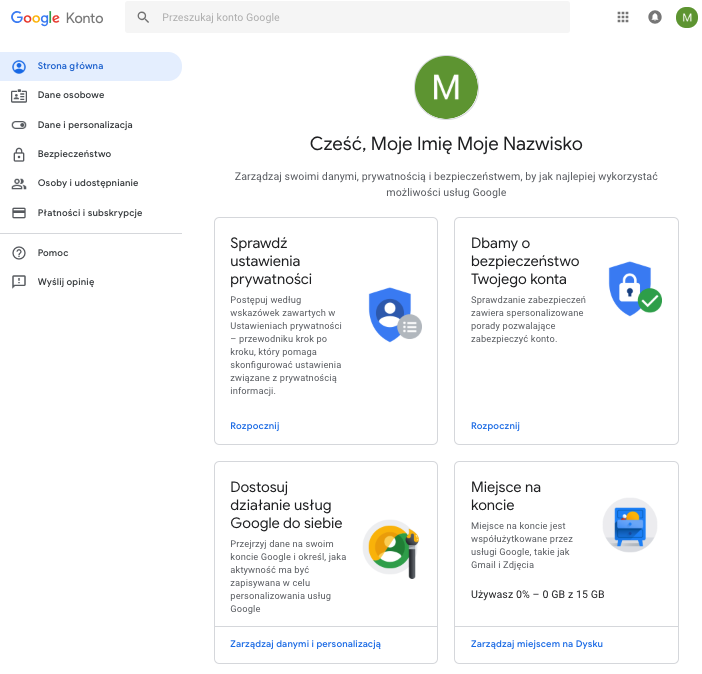Open the account avatar in top bar
The height and width of the screenshot is (674, 702).
pos(686,17)
